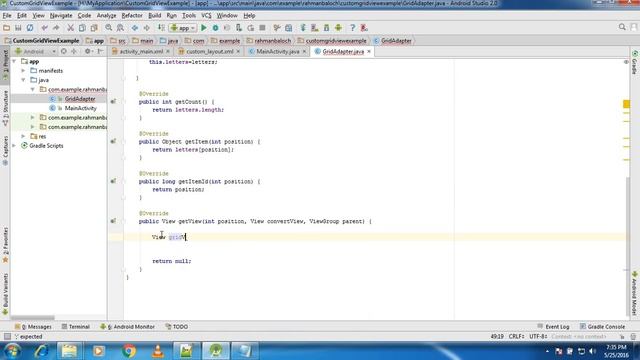The height and width of the screenshot is (360, 640).
Task: Expand Gradle Scripts node
Action: click(14, 145)
